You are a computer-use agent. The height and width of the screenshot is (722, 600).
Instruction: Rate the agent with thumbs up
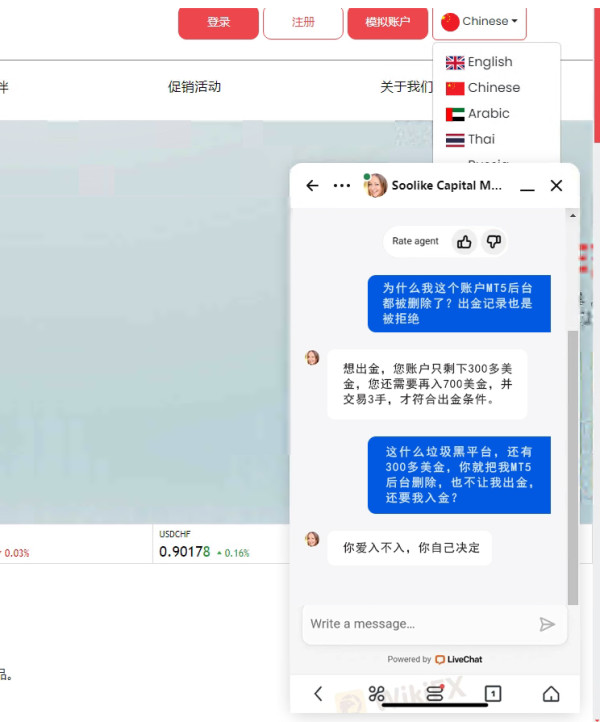click(x=464, y=241)
